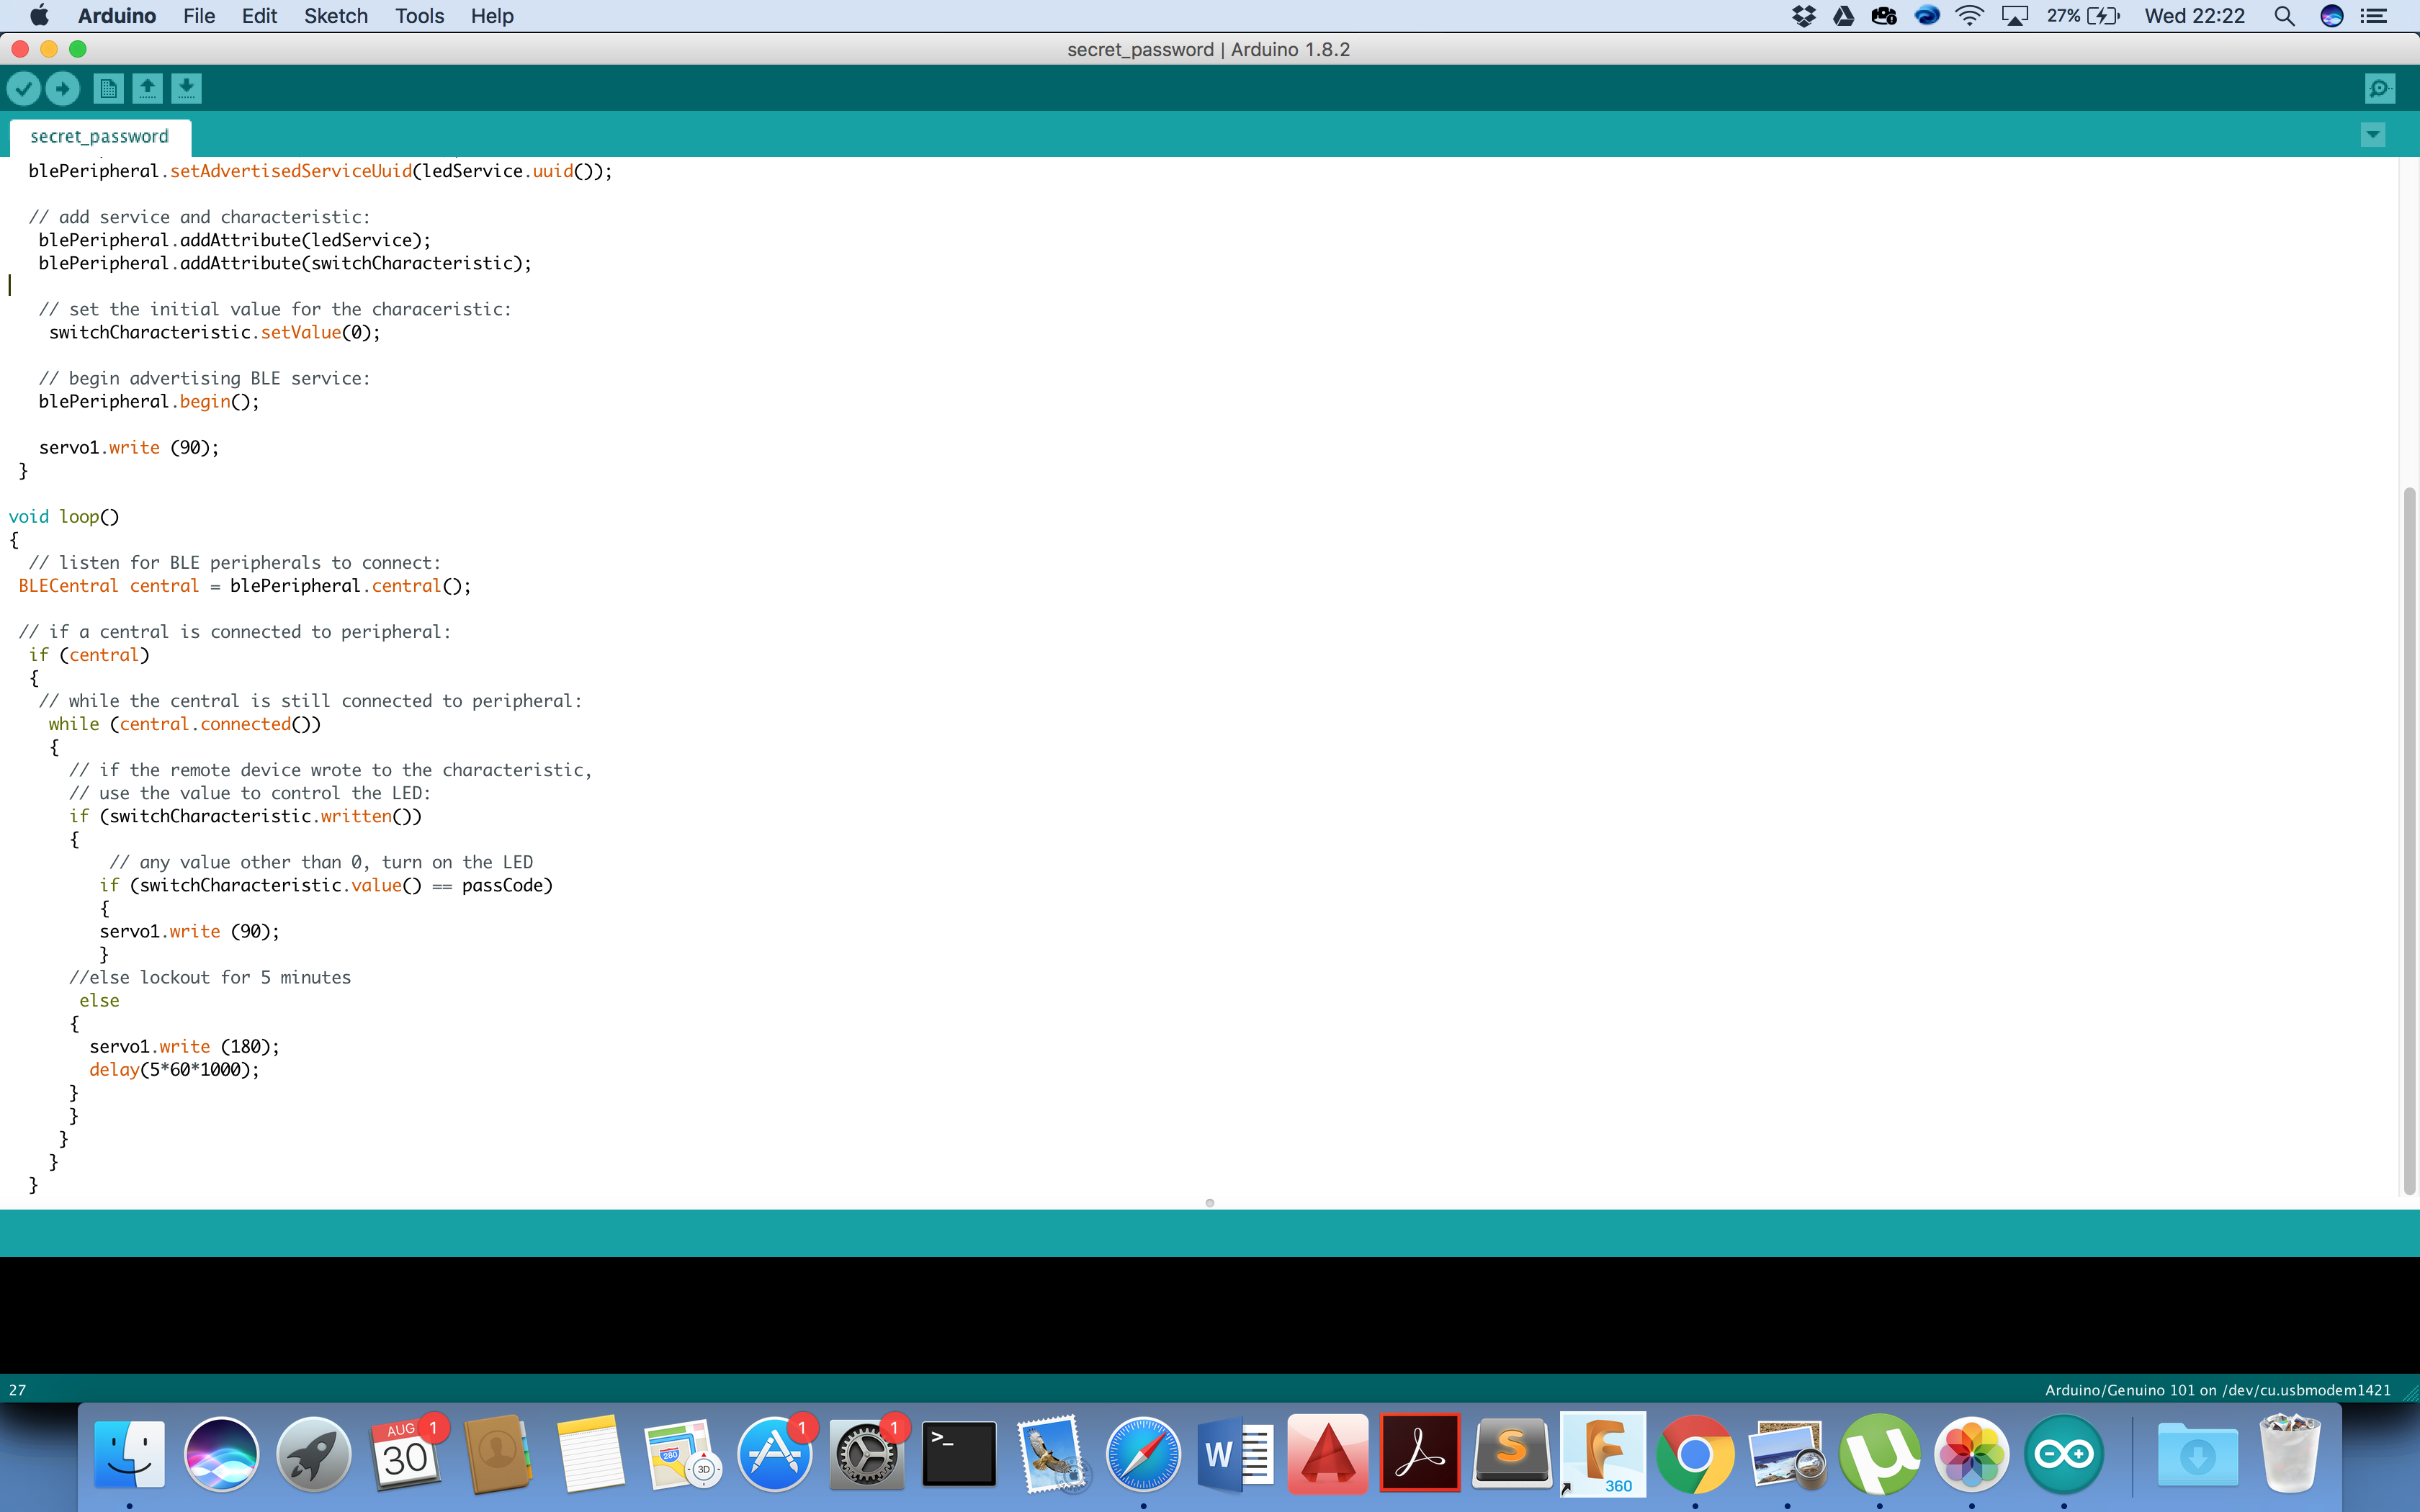Open Notes in the Dock

[590, 1454]
